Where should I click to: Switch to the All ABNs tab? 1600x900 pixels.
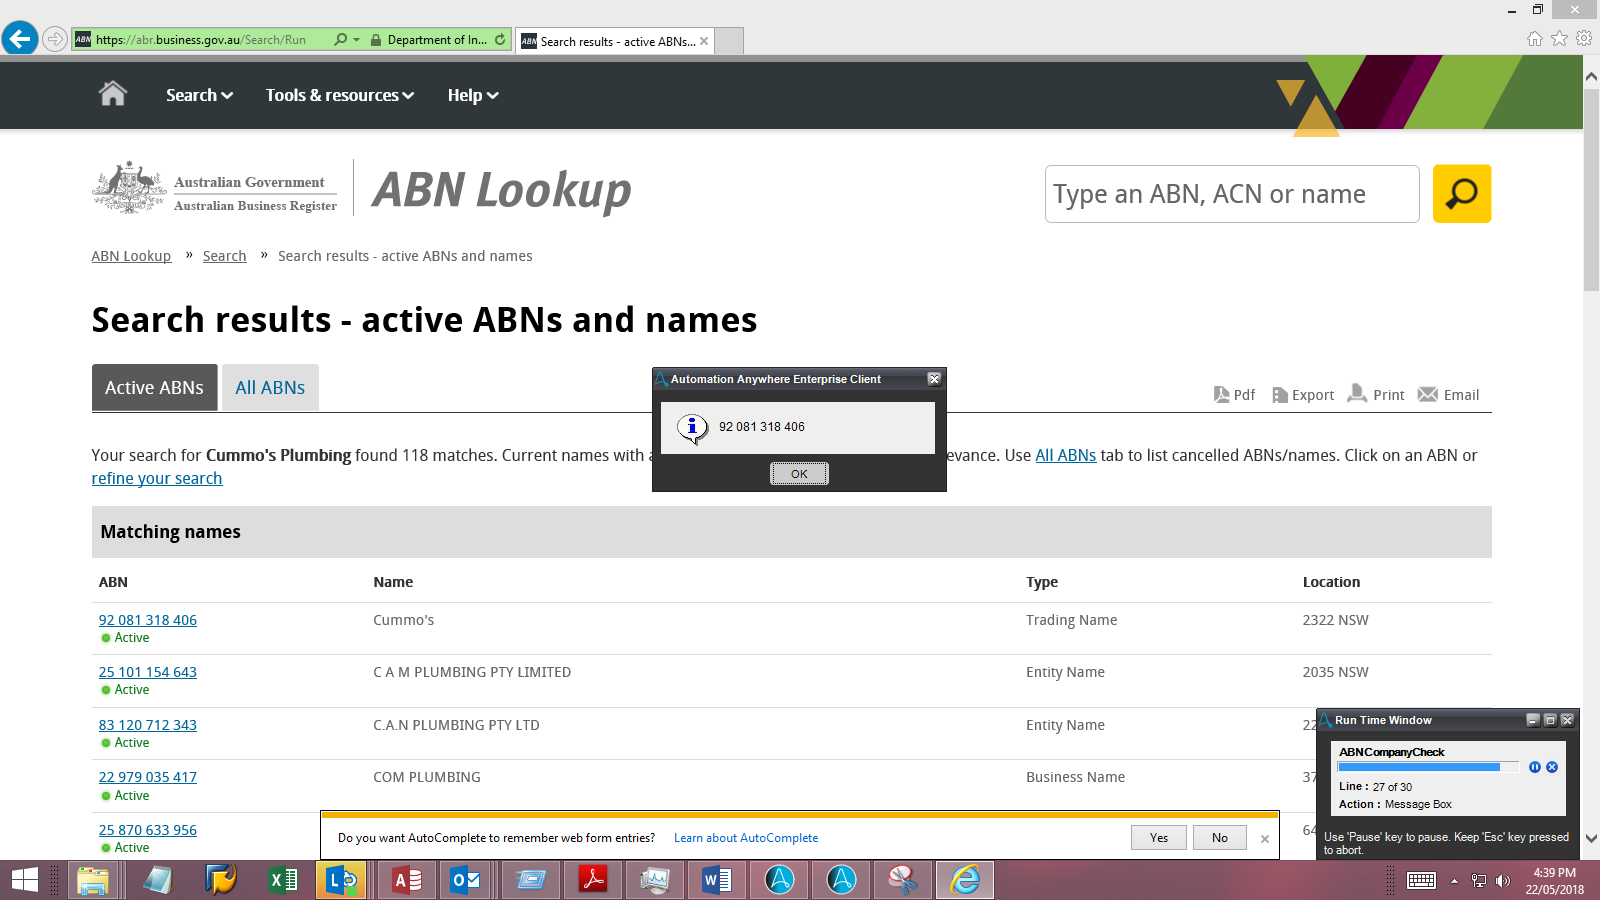pyautogui.click(x=270, y=388)
